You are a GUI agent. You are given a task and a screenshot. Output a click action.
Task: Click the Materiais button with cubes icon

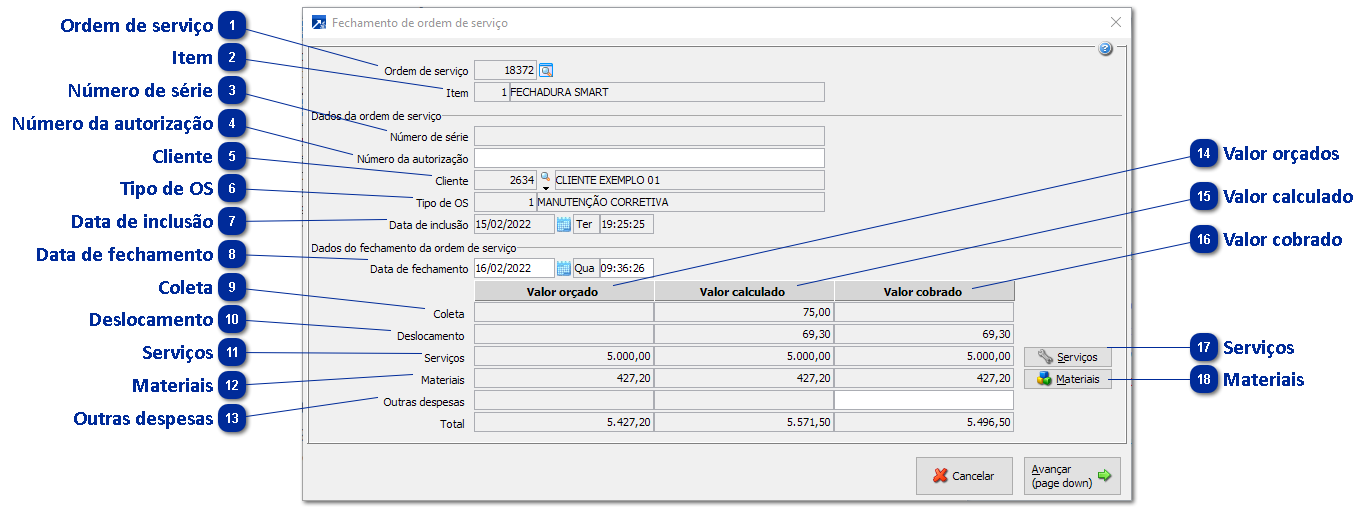click(x=1068, y=379)
